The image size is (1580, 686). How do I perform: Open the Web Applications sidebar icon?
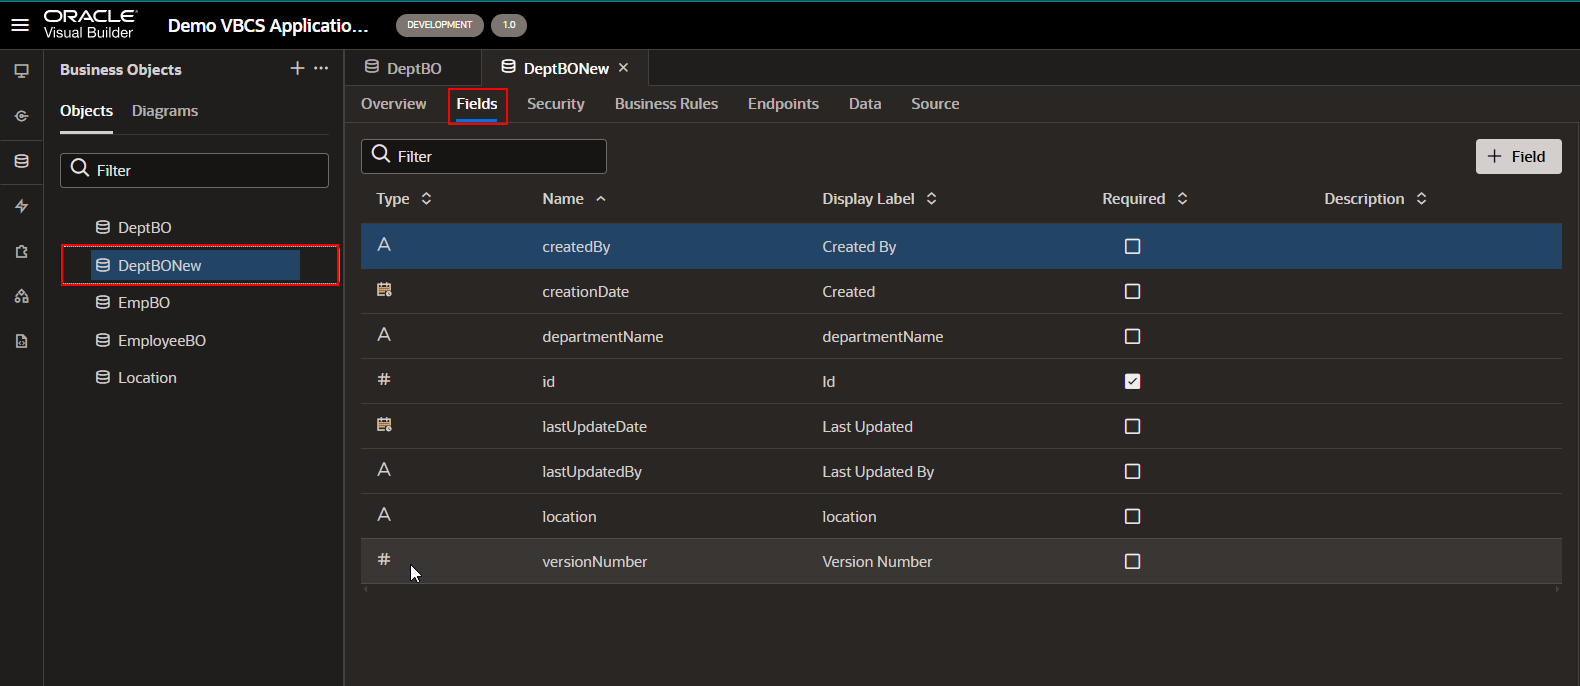pos(21,71)
